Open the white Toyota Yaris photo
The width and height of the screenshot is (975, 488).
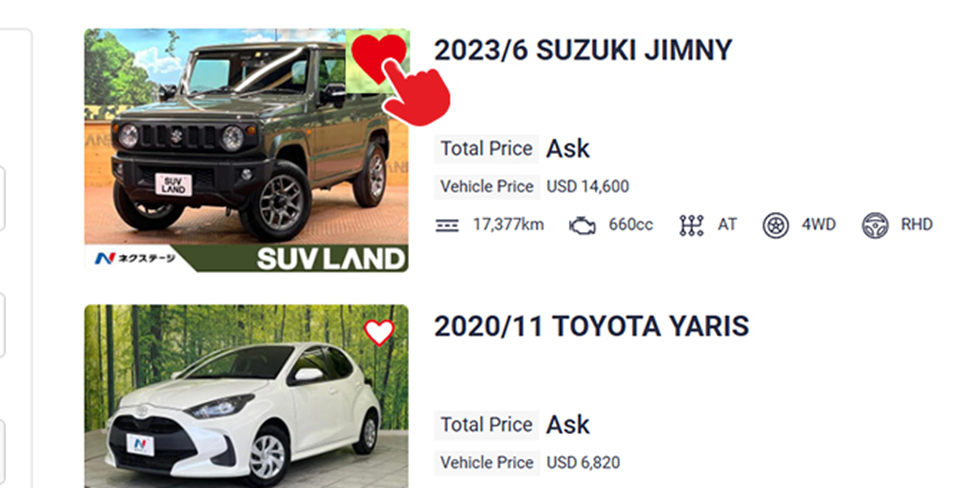tap(246, 396)
